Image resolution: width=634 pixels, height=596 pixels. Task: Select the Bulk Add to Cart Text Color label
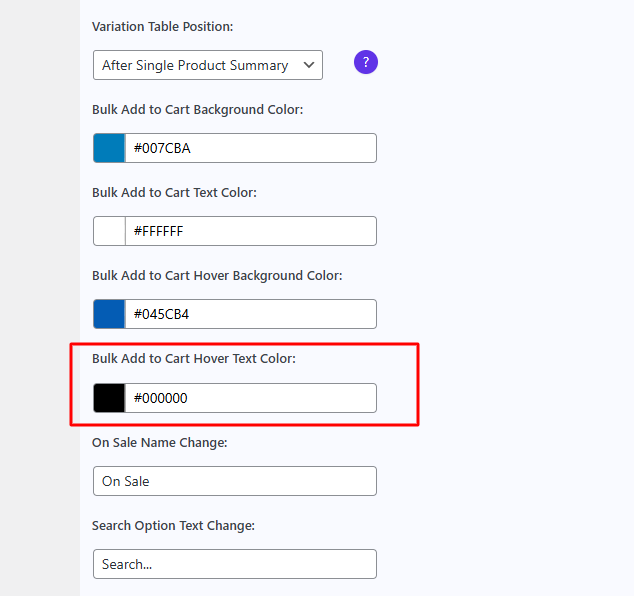[x=174, y=192]
